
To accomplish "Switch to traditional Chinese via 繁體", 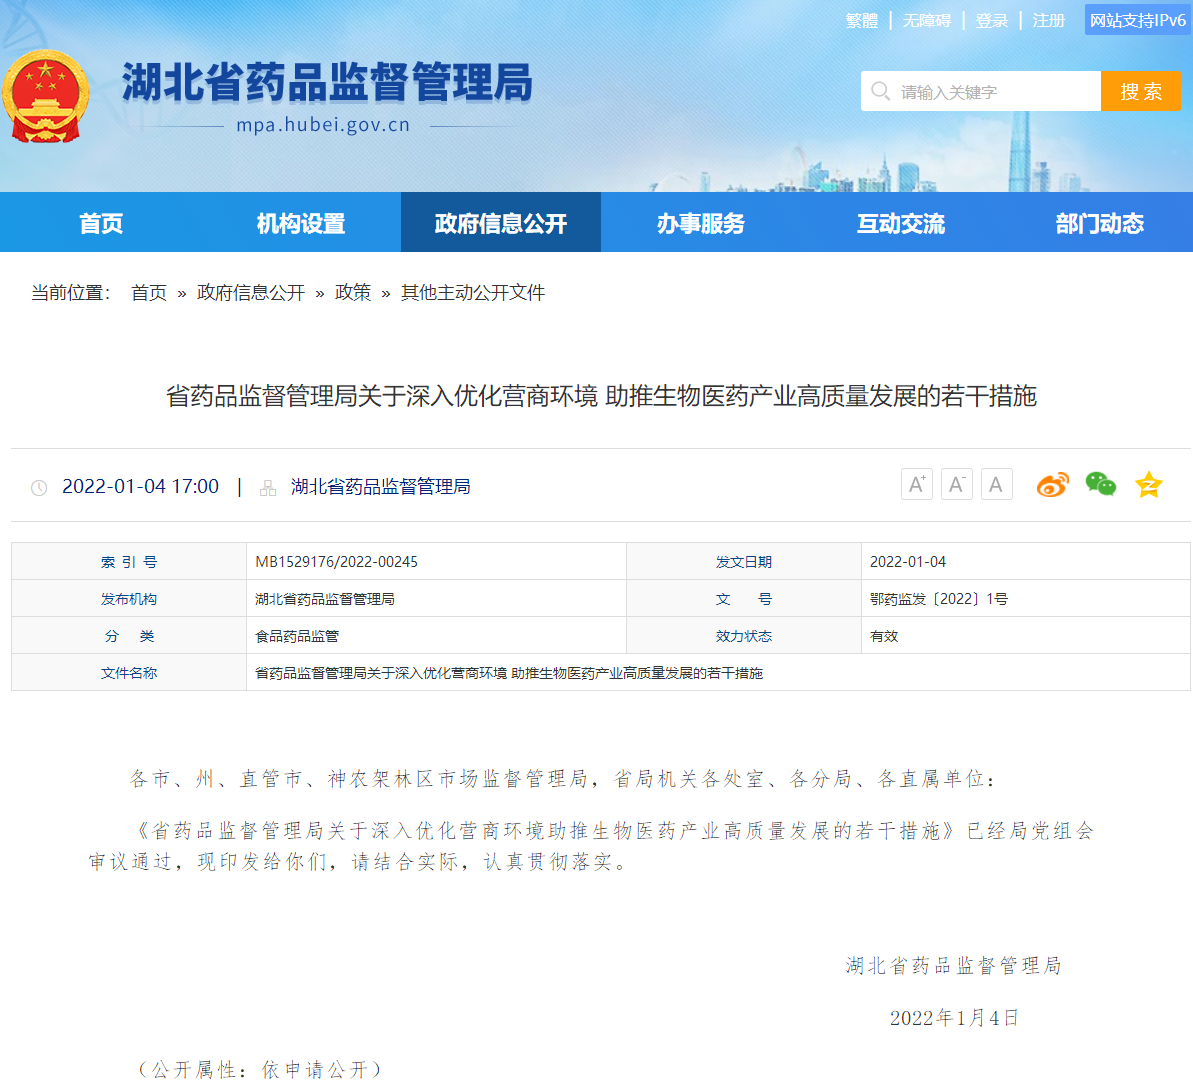I will (861, 21).
